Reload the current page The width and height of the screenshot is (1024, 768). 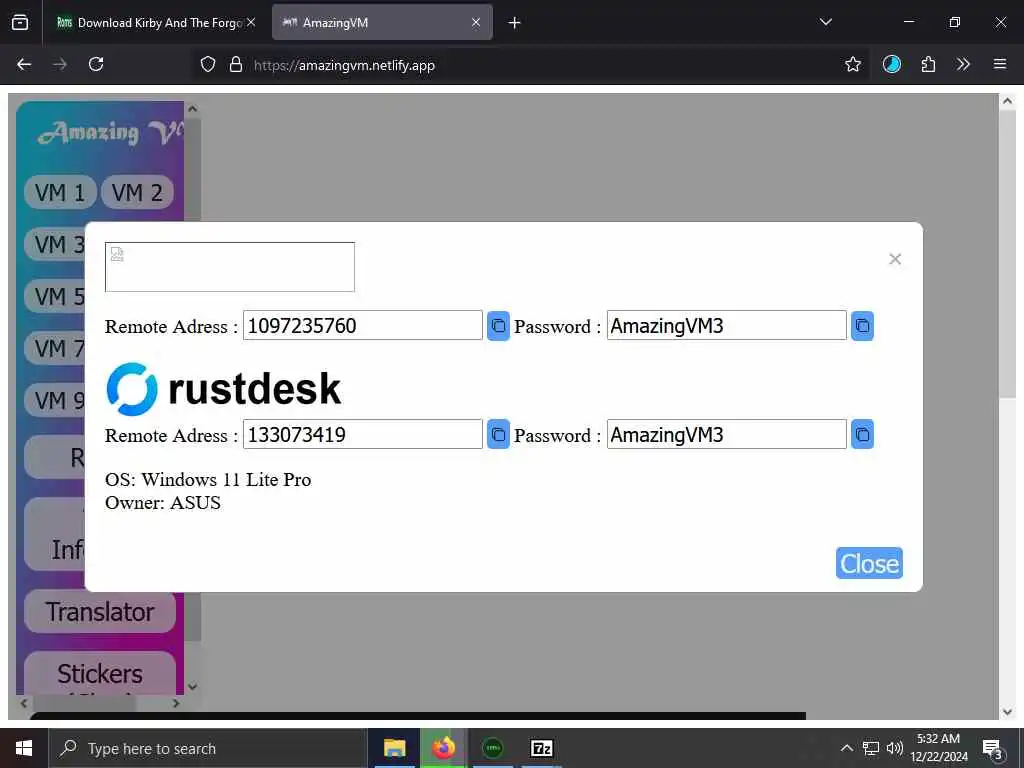(96, 64)
